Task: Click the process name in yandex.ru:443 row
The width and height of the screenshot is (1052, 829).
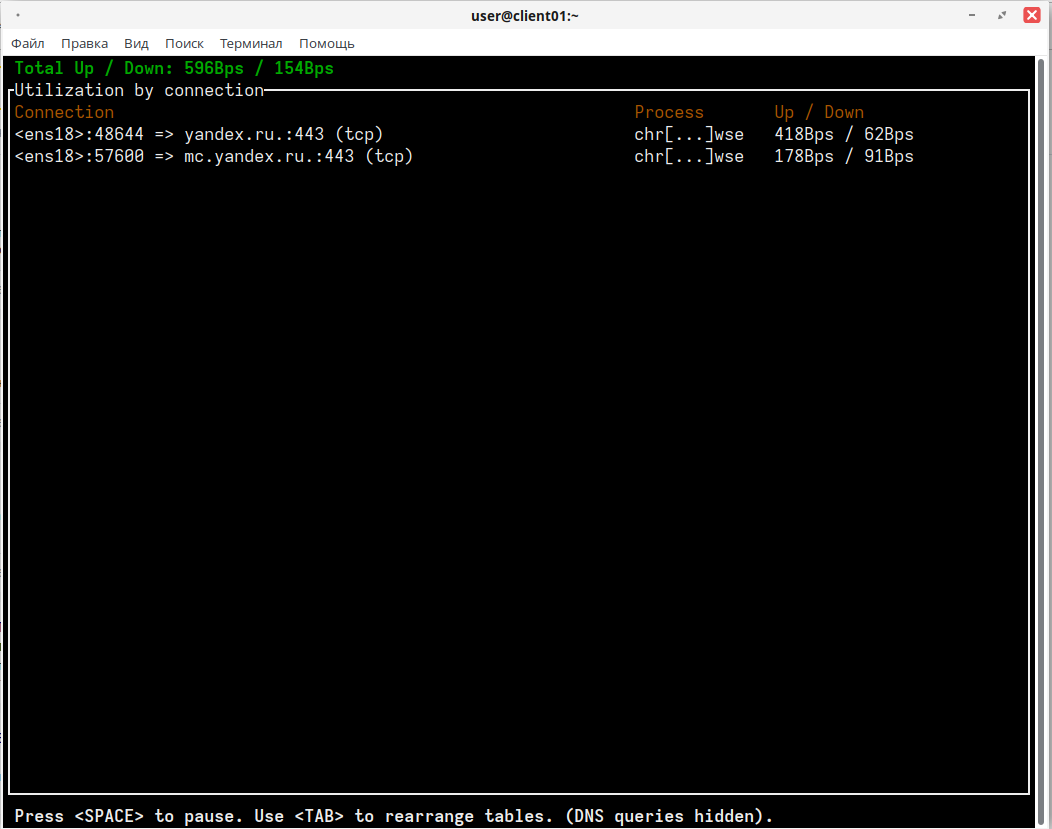Action: tap(689, 134)
